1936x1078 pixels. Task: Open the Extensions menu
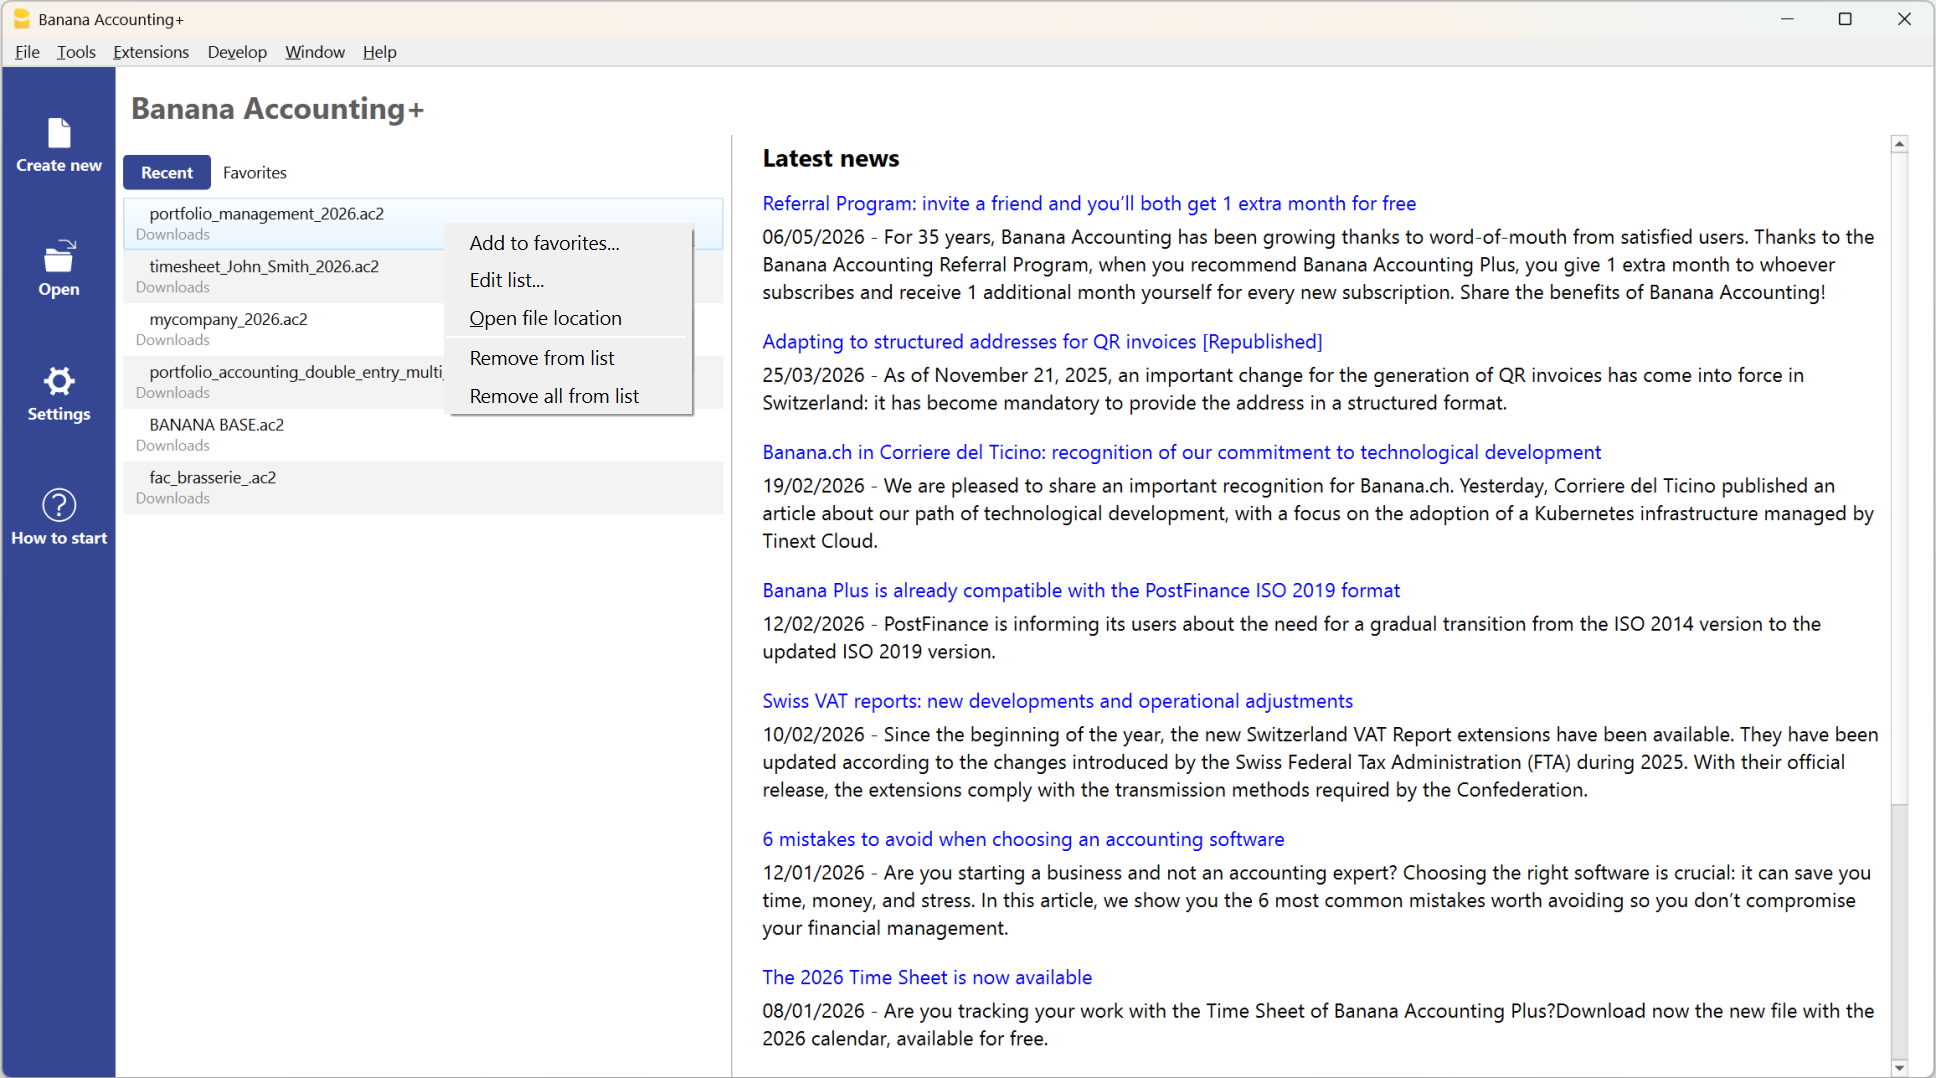click(151, 52)
